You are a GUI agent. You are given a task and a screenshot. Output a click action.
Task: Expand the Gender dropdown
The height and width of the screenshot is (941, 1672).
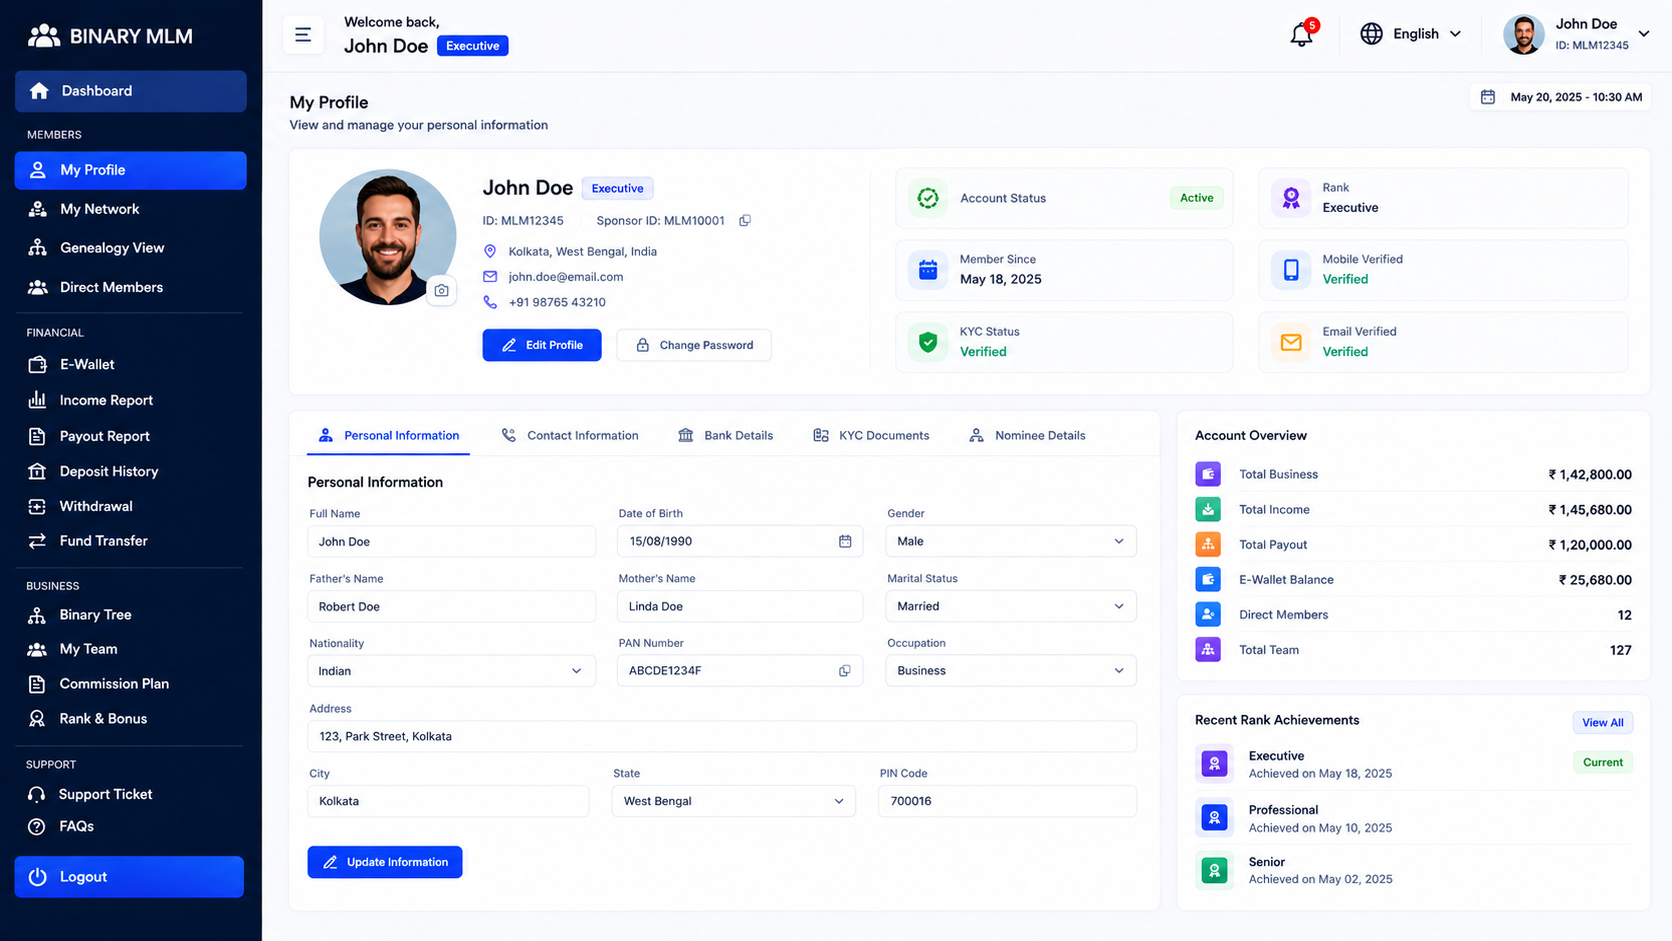[x=1011, y=541]
